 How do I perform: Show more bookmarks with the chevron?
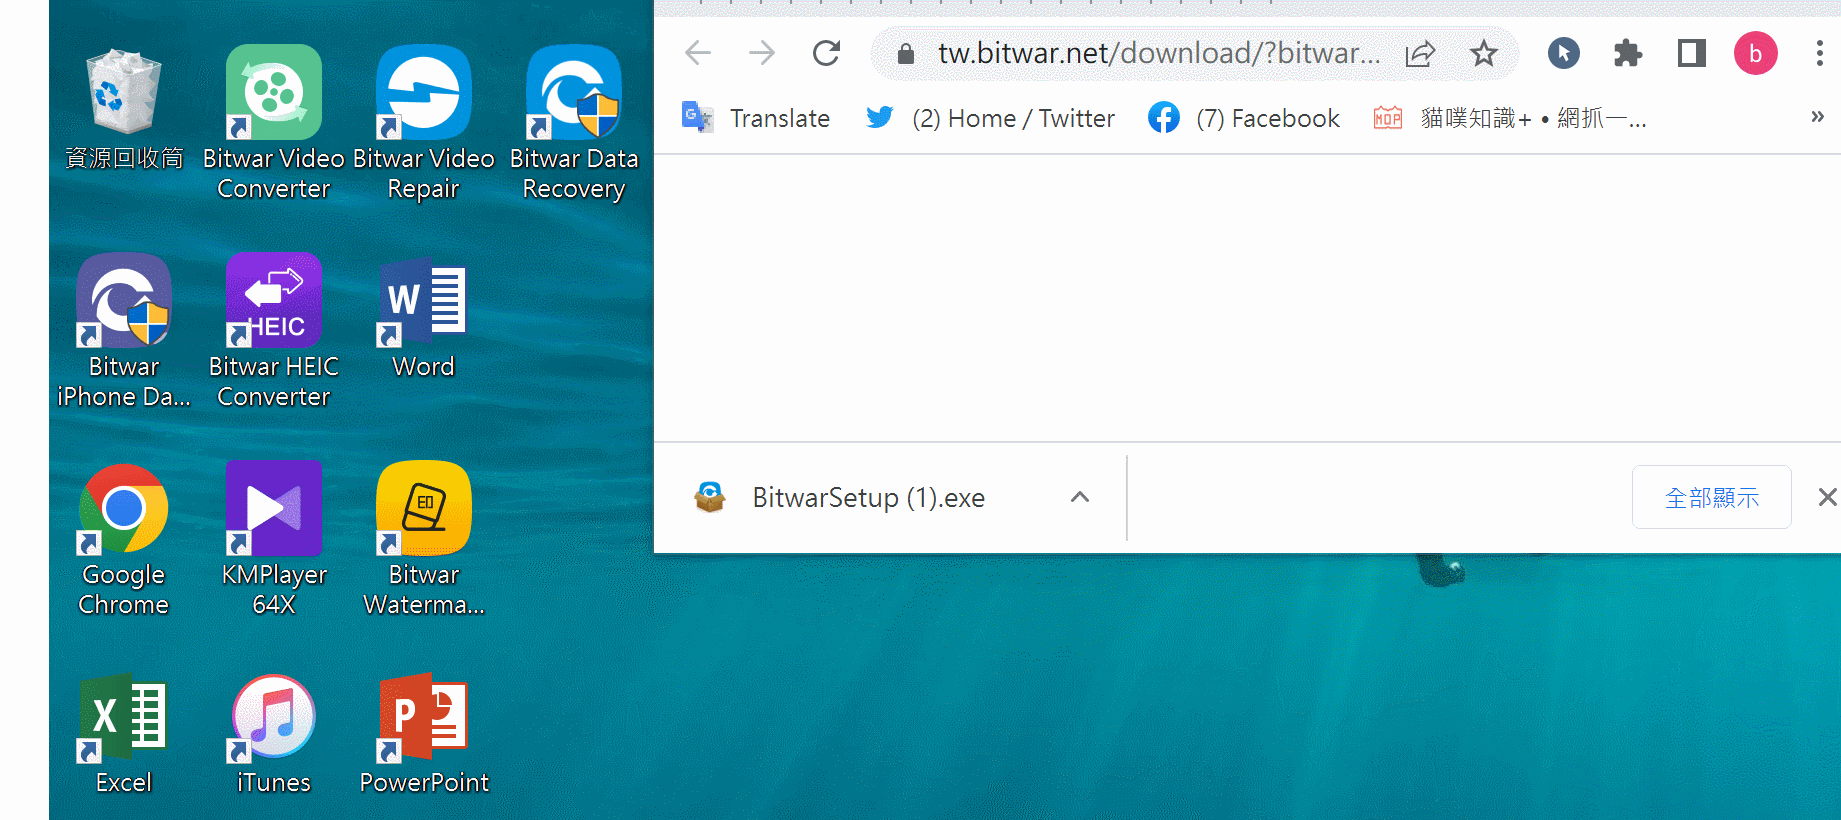tap(1817, 117)
